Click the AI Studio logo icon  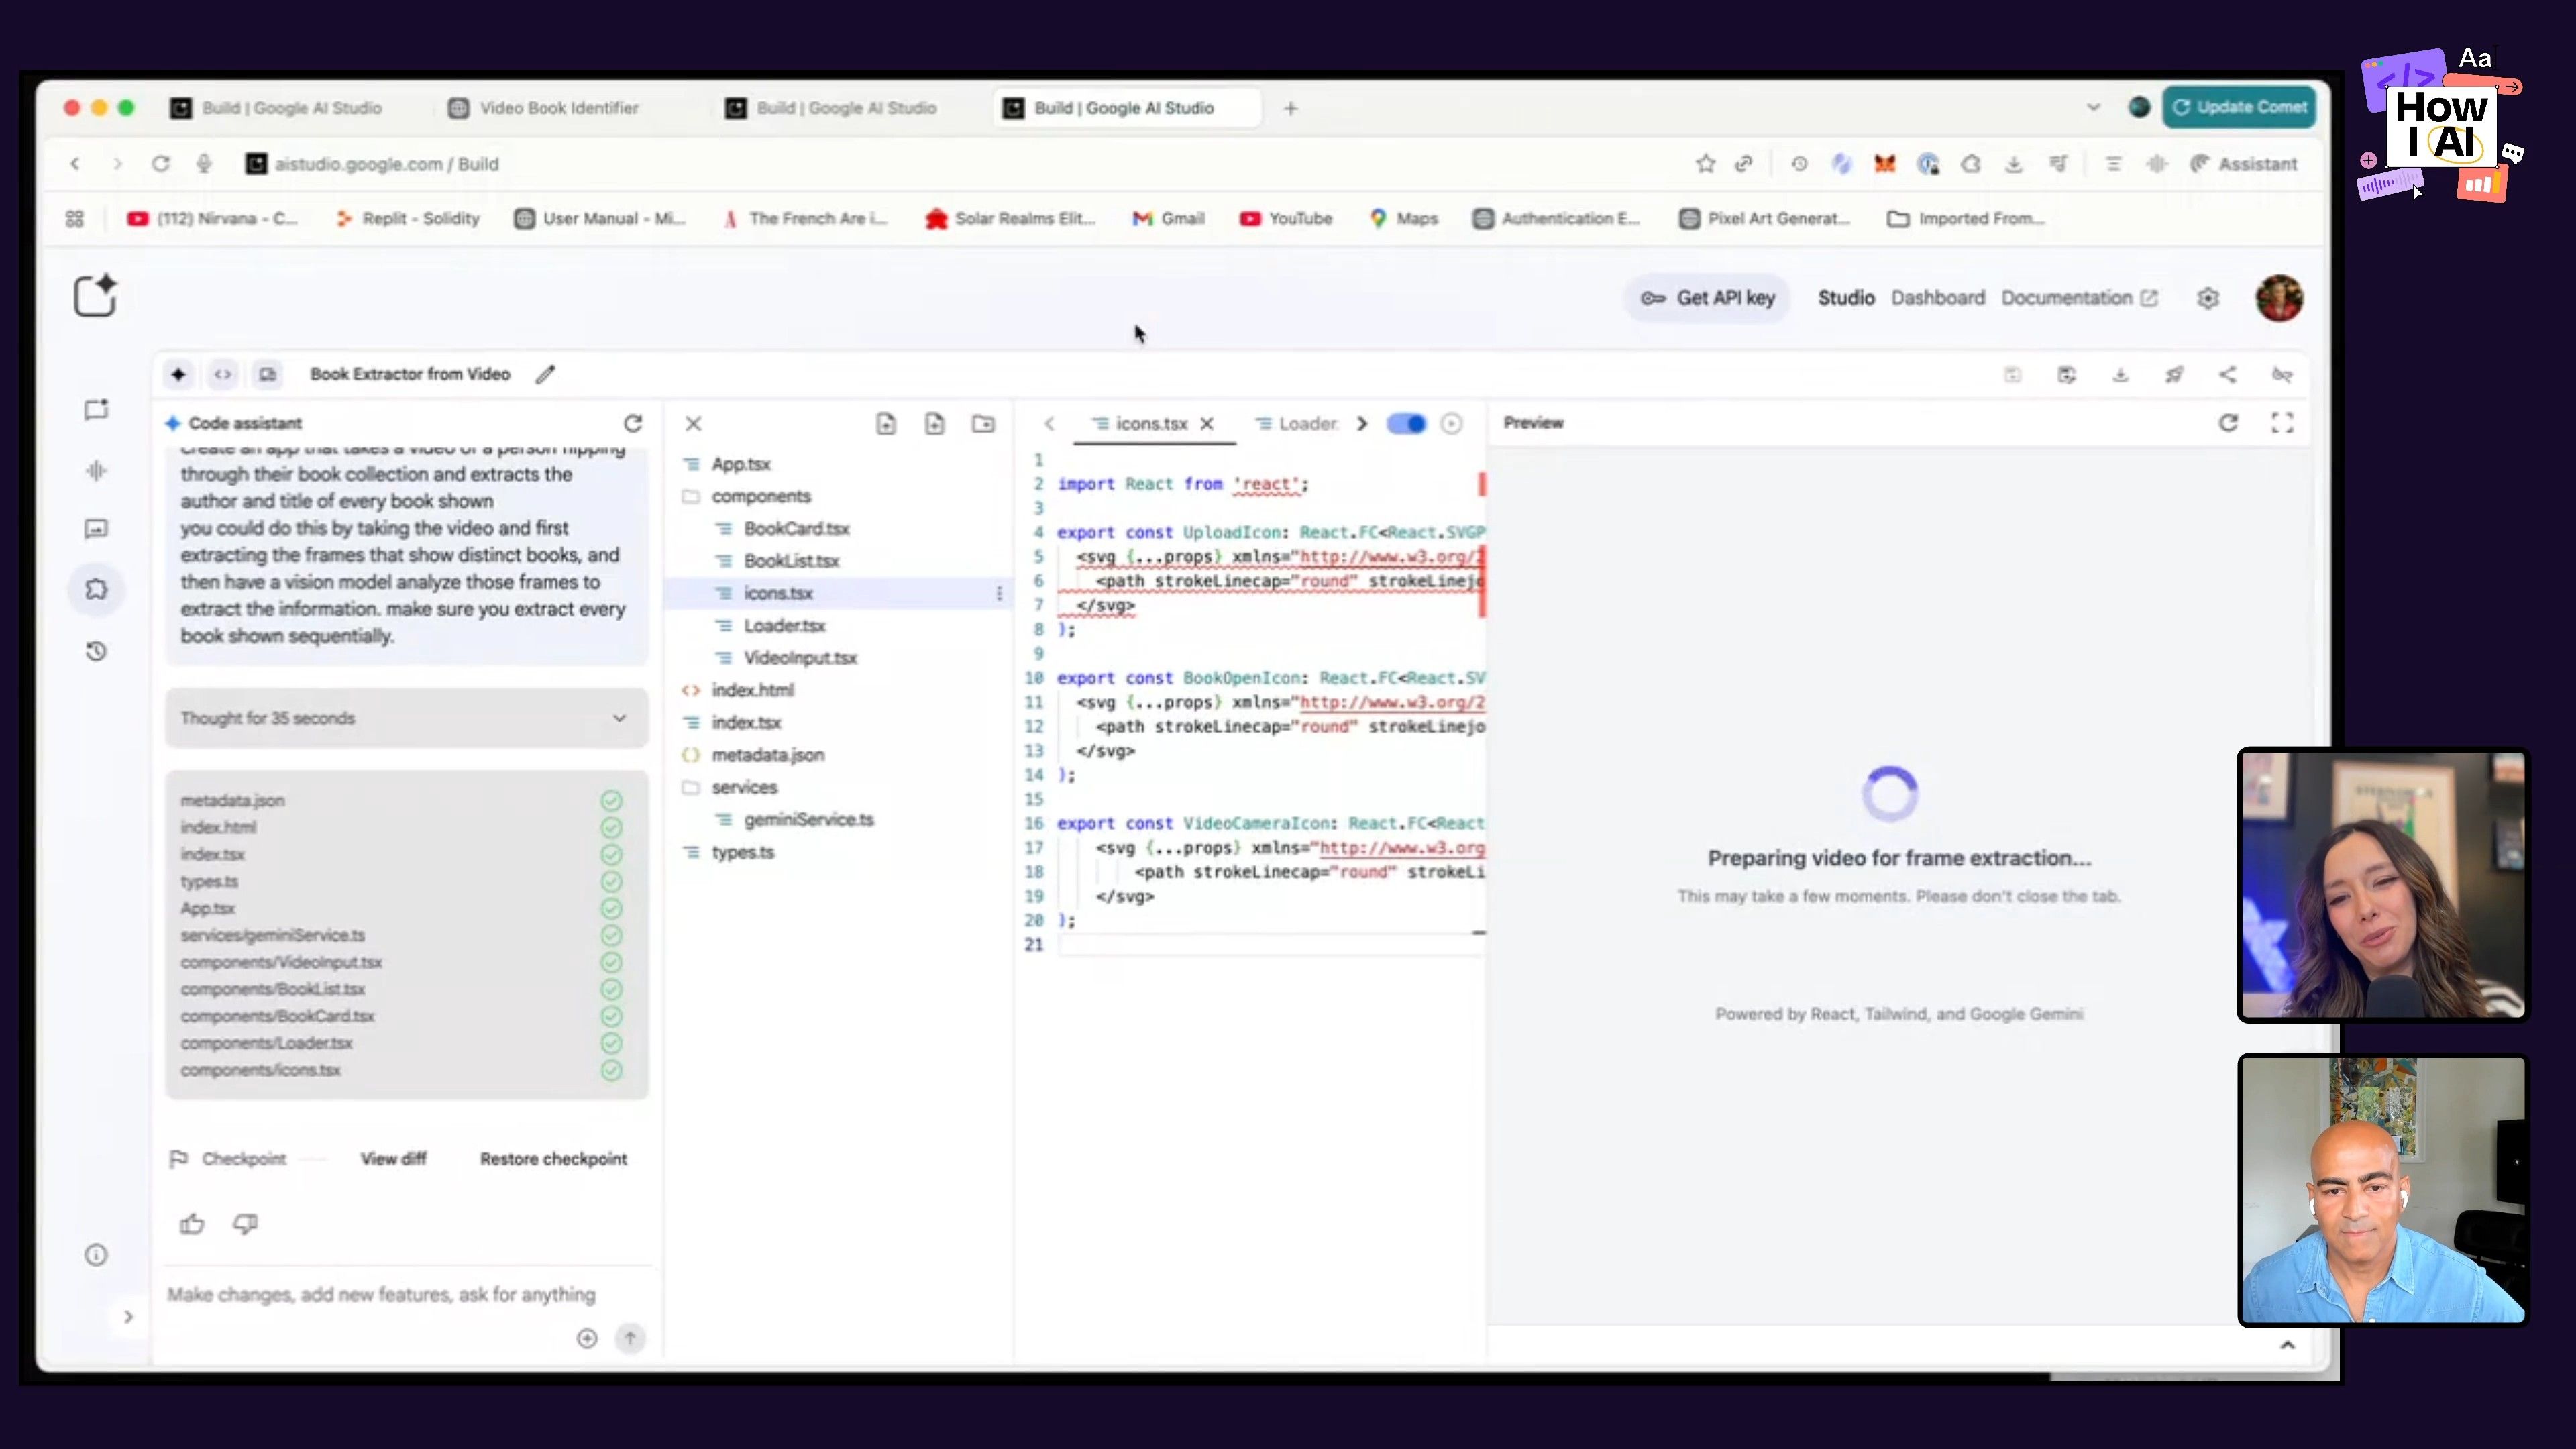point(96,296)
